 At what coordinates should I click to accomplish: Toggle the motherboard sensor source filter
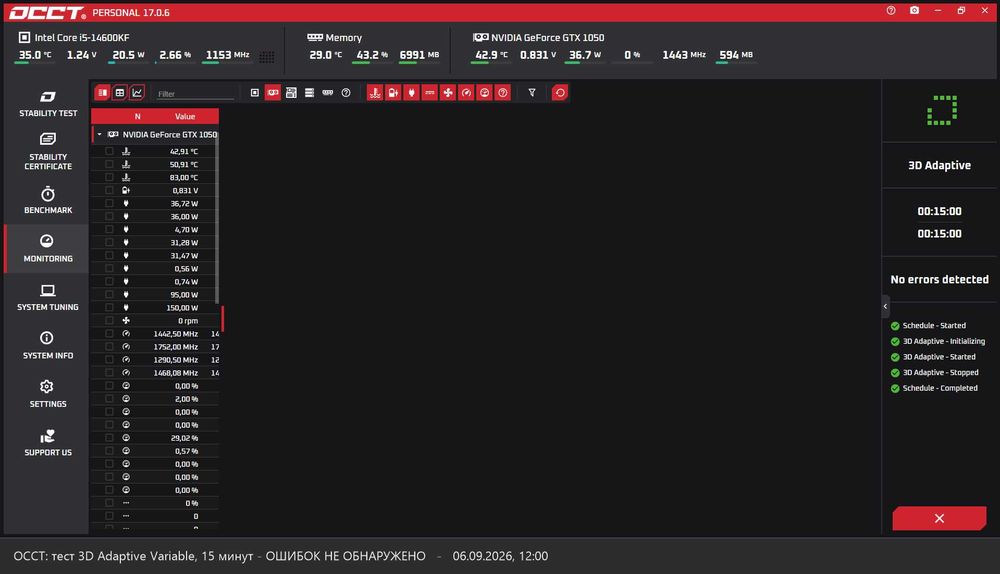[291, 93]
